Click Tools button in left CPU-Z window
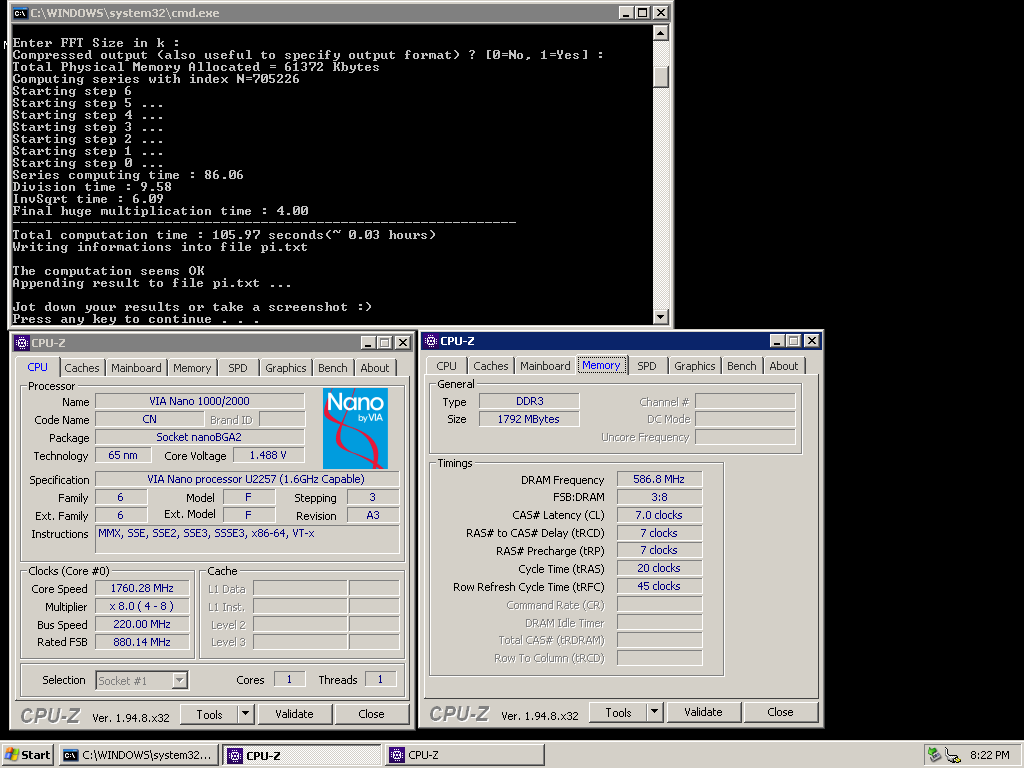 click(209, 714)
